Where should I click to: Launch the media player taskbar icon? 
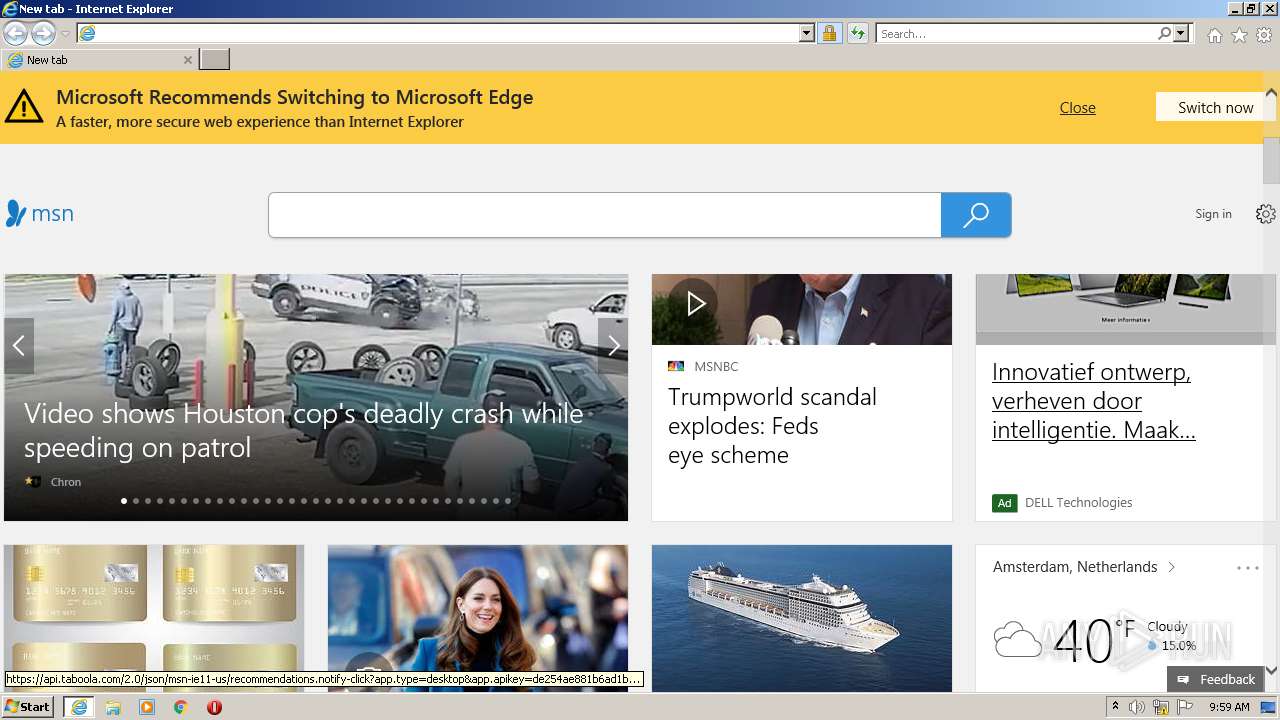click(147, 707)
